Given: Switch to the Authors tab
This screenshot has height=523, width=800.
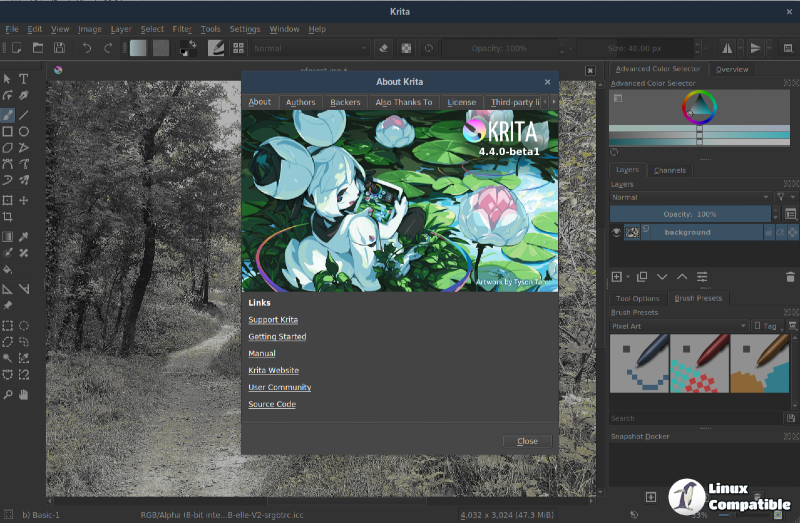Looking at the screenshot, I should (300, 102).
